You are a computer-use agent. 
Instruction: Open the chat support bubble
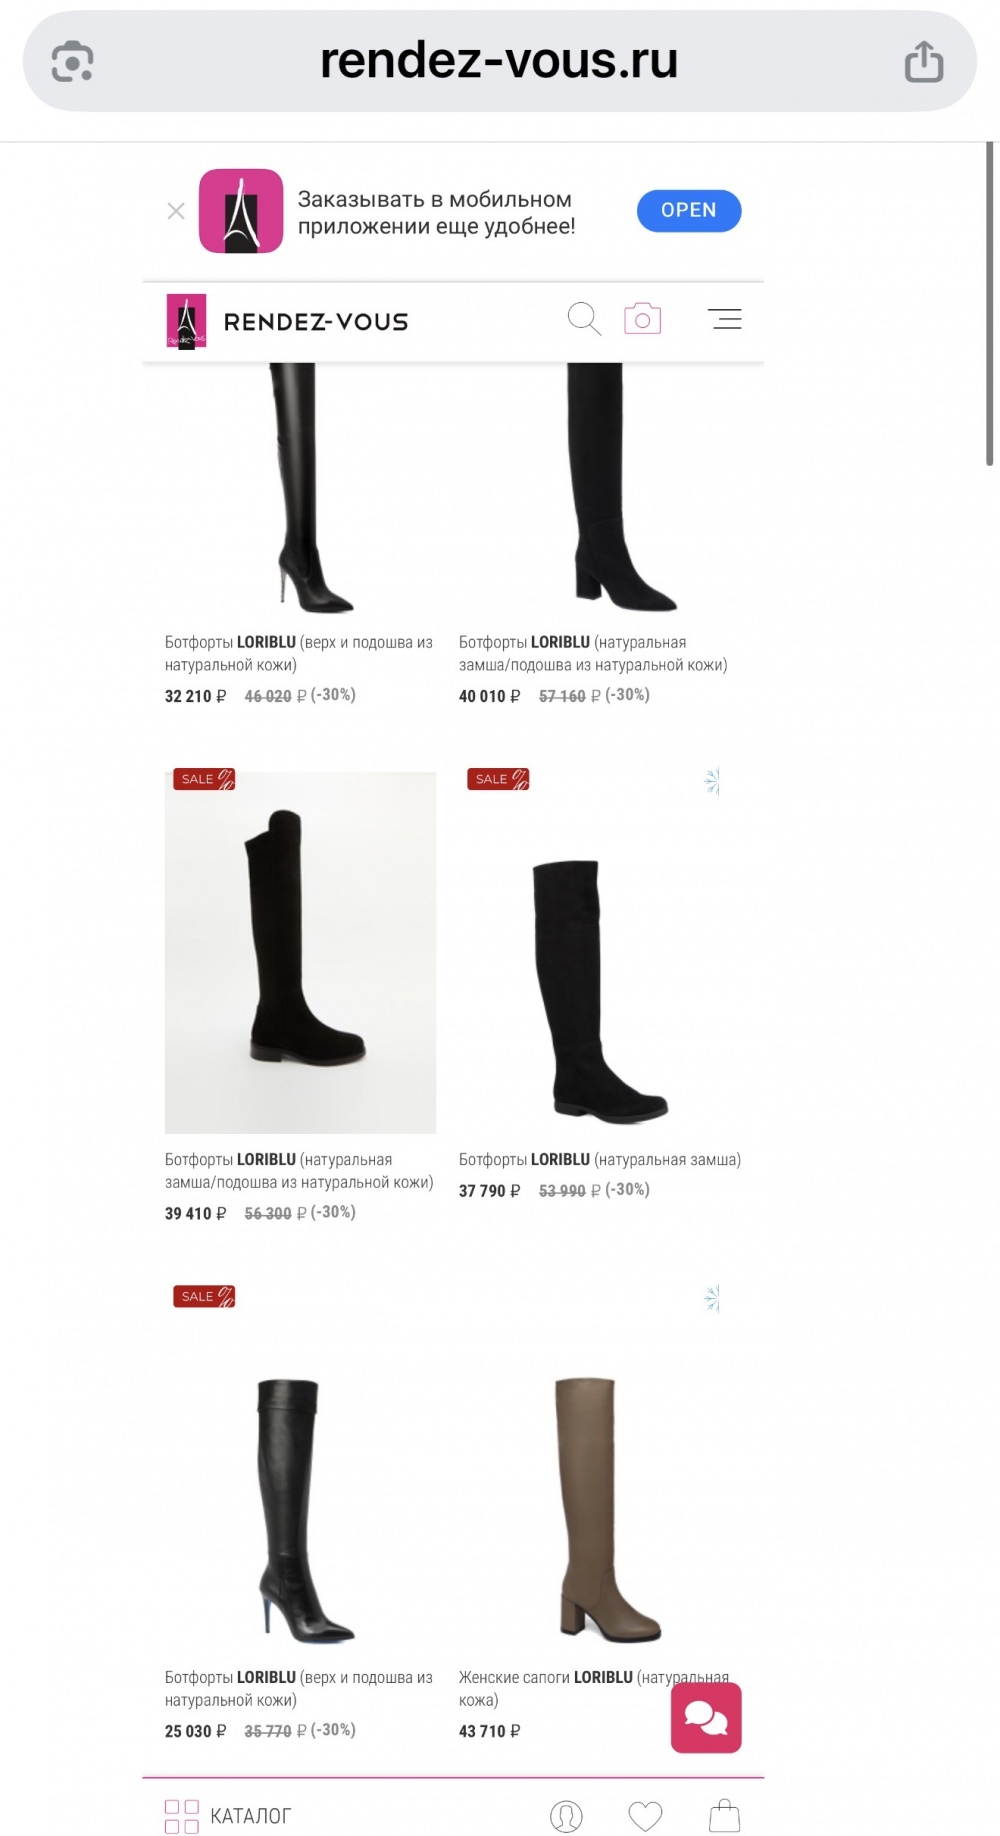coord(706,1717)
